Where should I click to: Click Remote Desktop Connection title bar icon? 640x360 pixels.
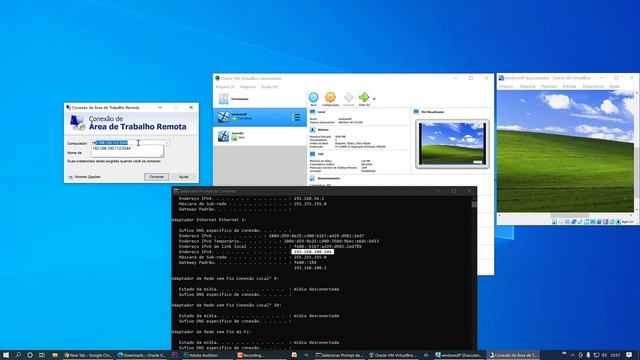click(69, 107)
